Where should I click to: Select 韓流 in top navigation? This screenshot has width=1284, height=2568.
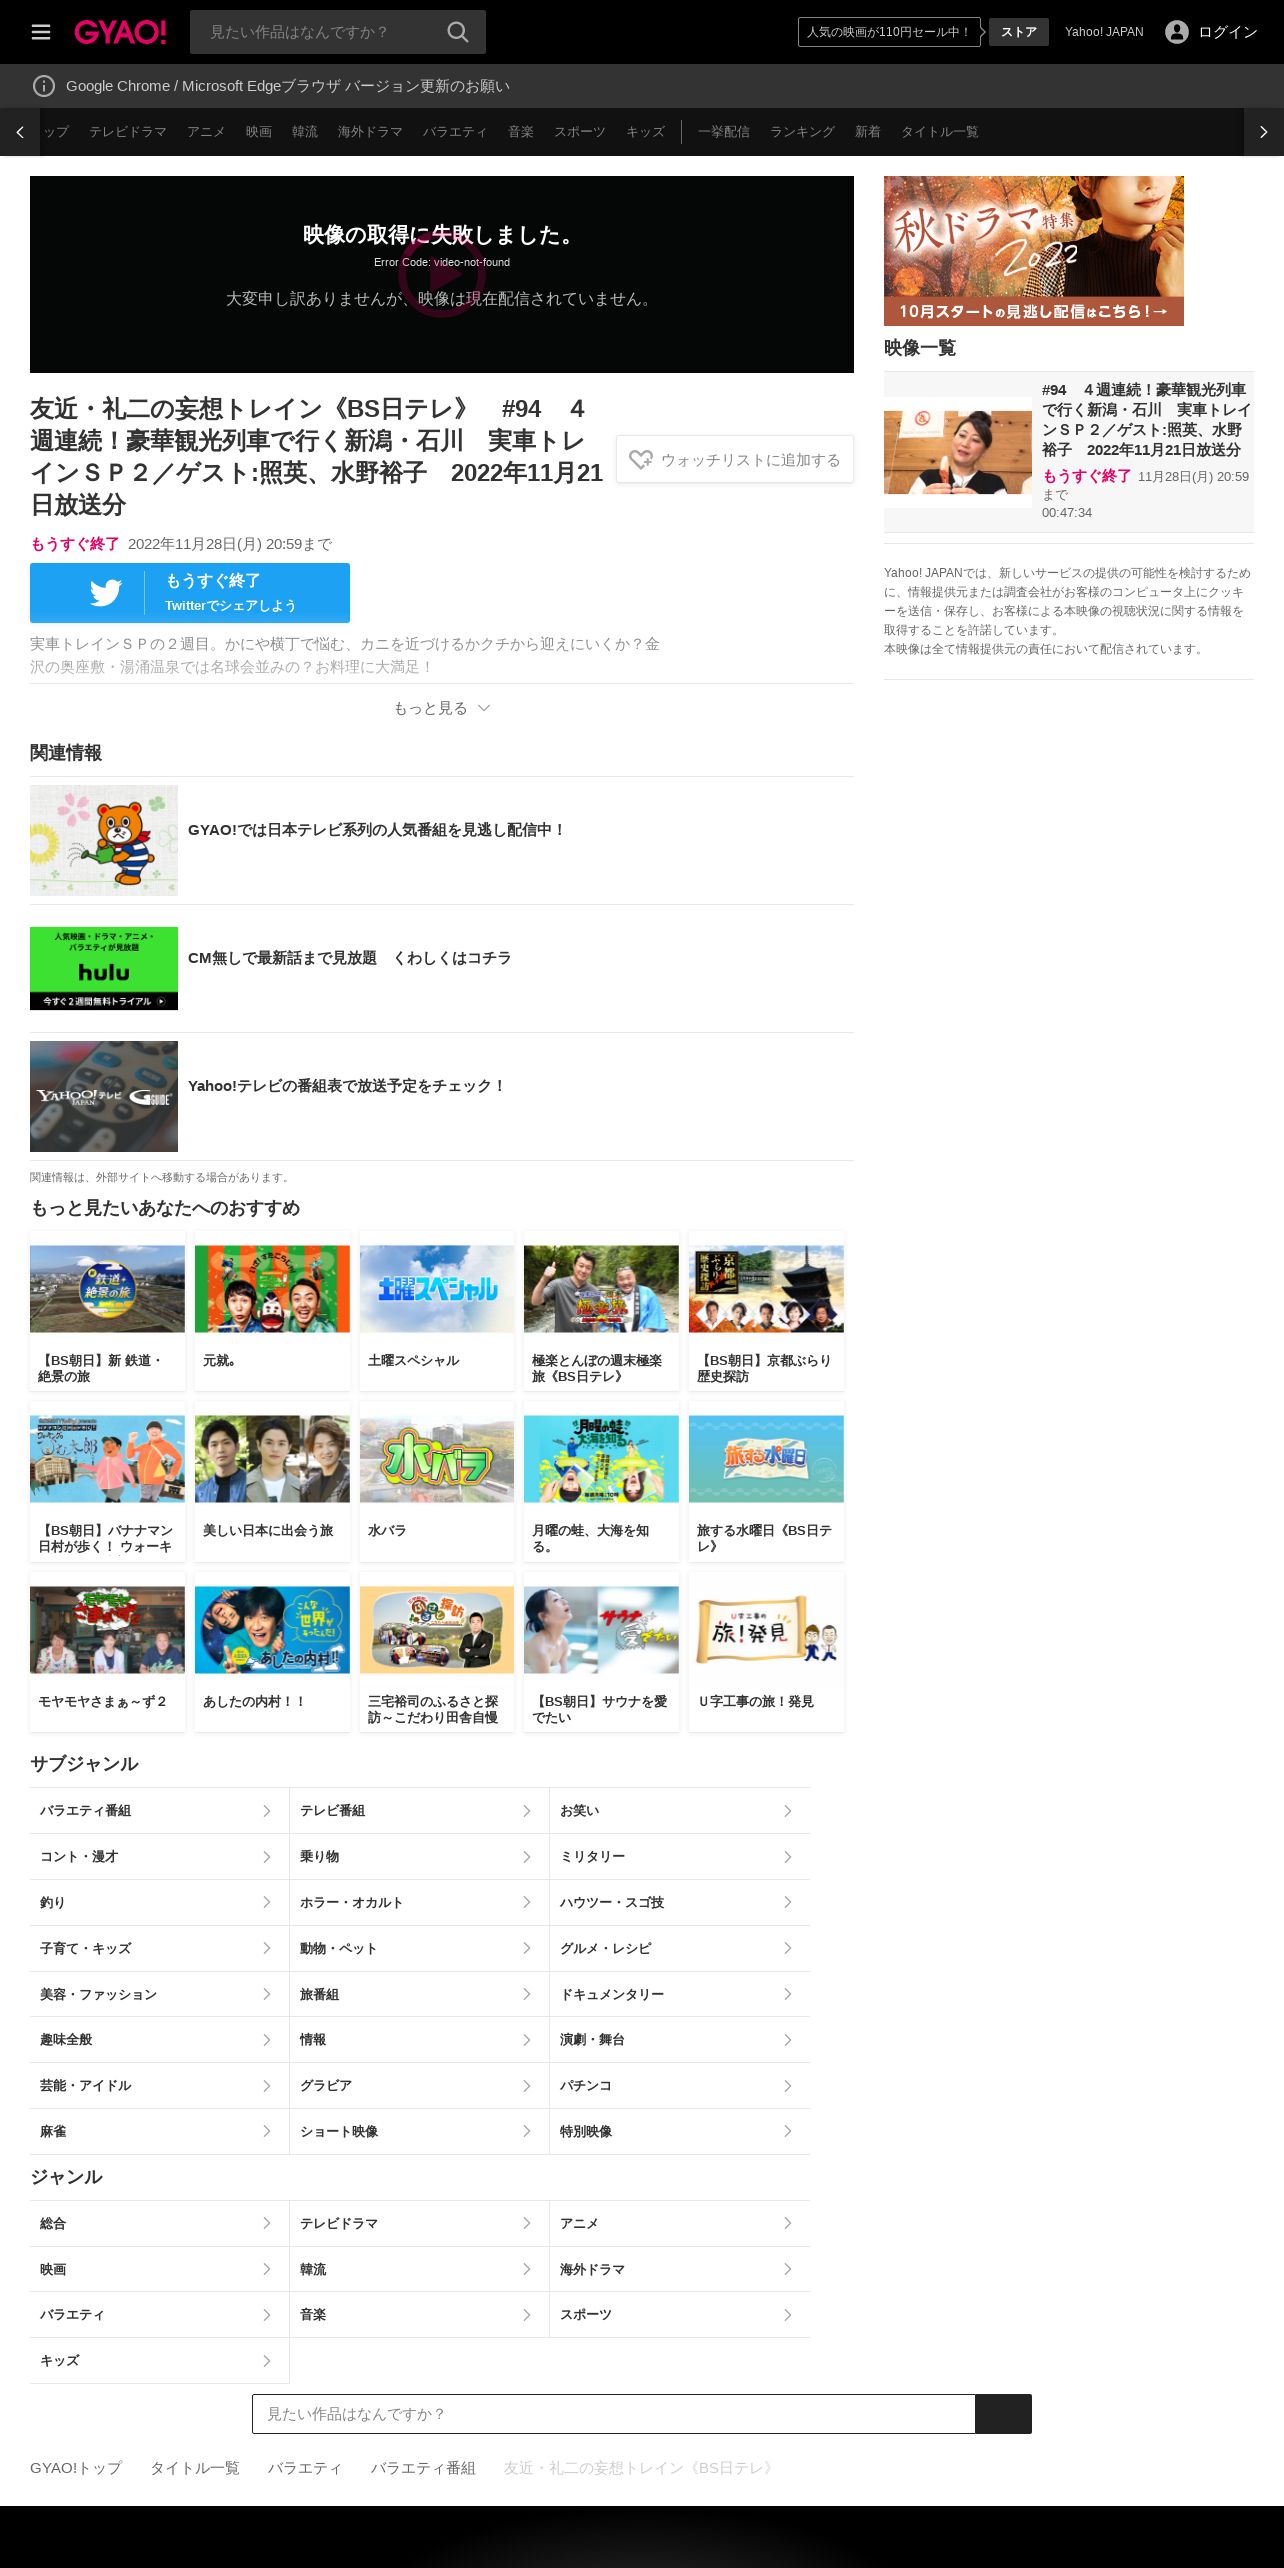(305, 132)
